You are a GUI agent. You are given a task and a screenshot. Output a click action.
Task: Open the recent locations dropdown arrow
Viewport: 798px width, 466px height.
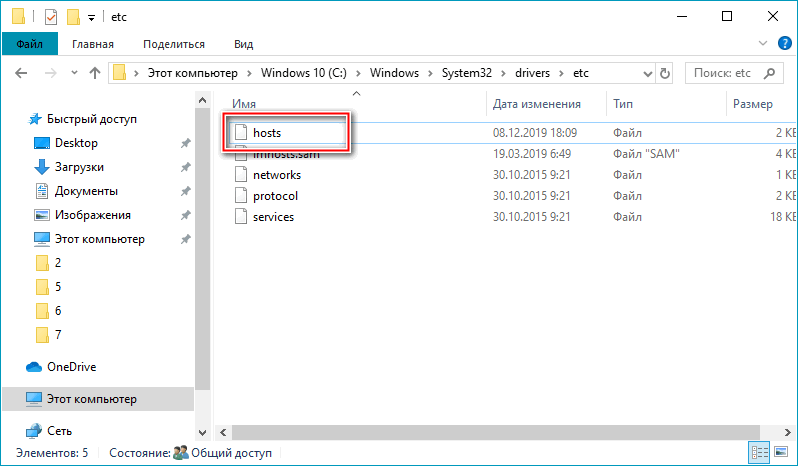[x=74, y=73]
